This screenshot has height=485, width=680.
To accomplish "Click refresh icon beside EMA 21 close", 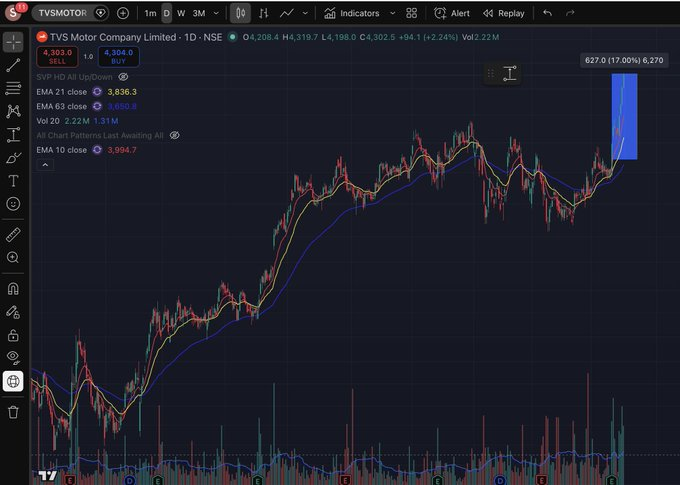I will (x=97, y=92).
